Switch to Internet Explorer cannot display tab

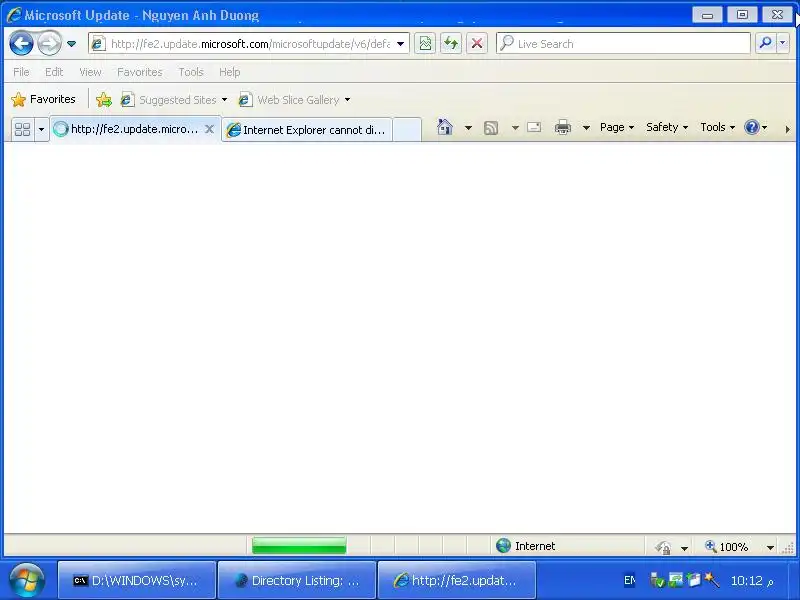tap(307, 130)
